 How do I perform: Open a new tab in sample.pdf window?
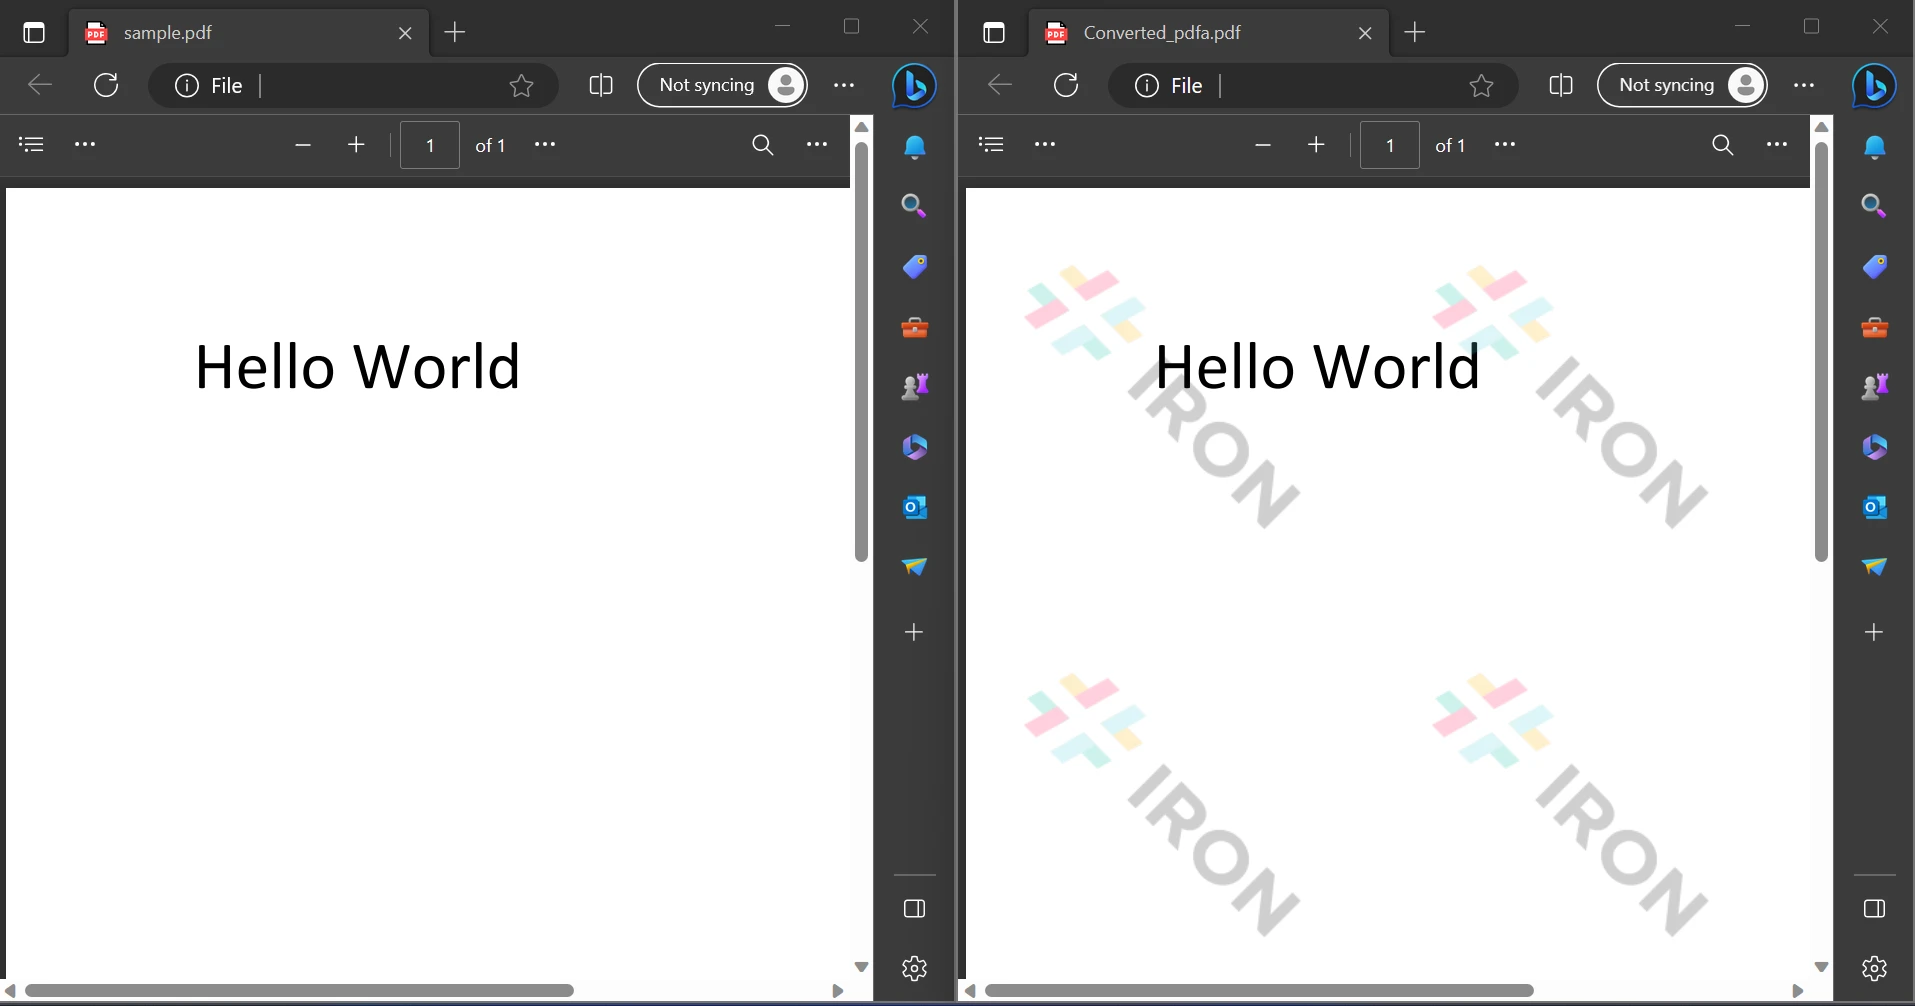tap(455, 32)
